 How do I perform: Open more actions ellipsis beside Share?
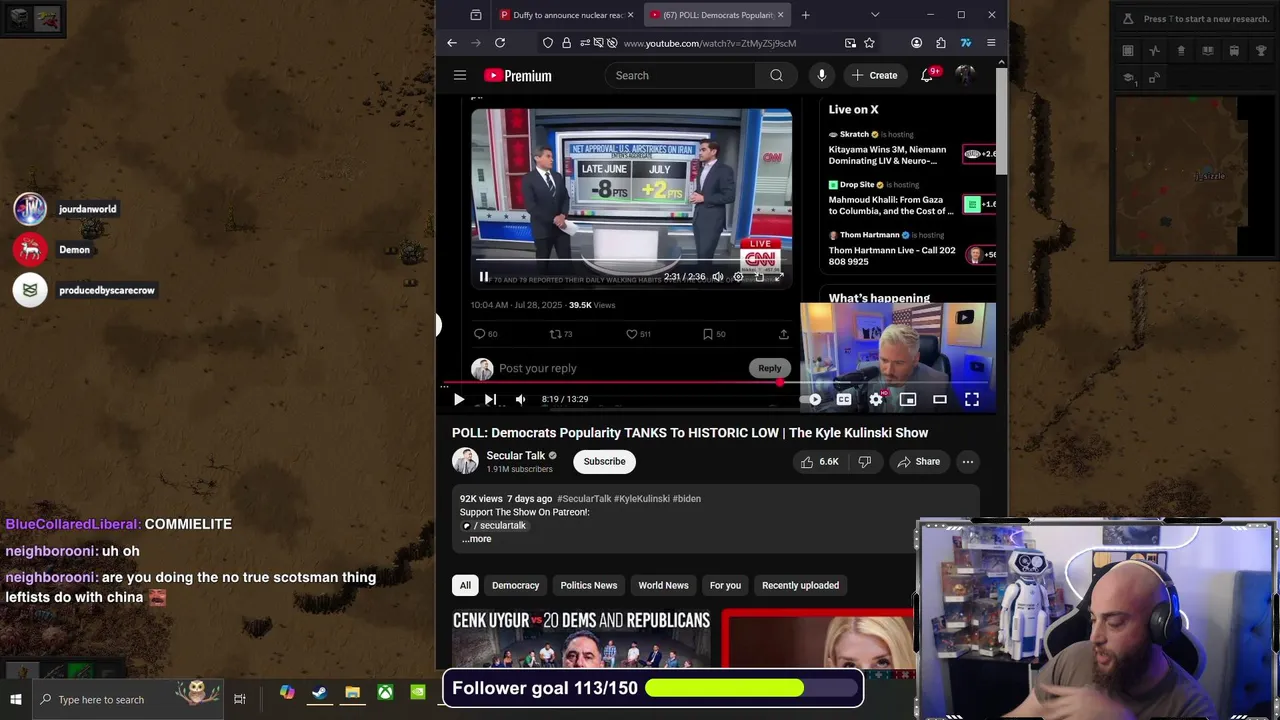pos(968,461)
